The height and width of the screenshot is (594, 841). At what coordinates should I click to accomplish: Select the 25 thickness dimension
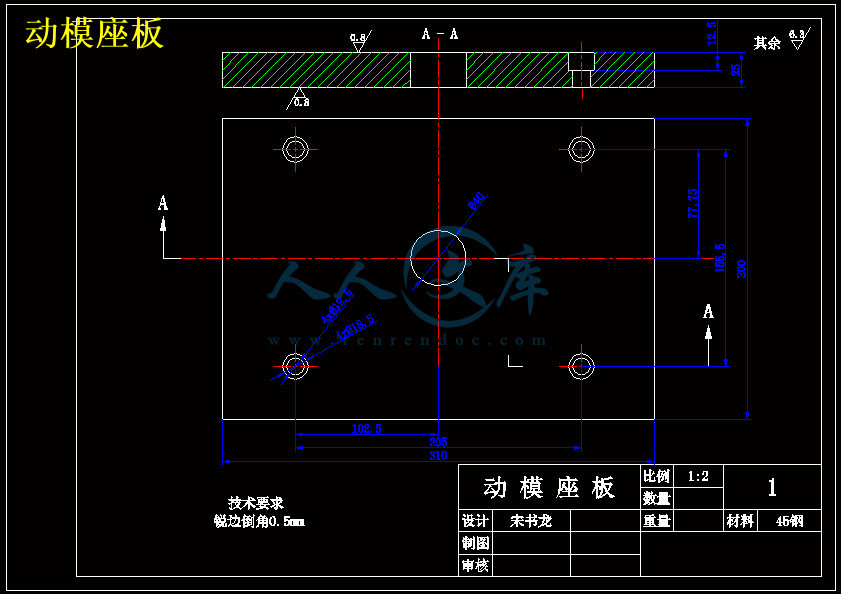[736, 70]
